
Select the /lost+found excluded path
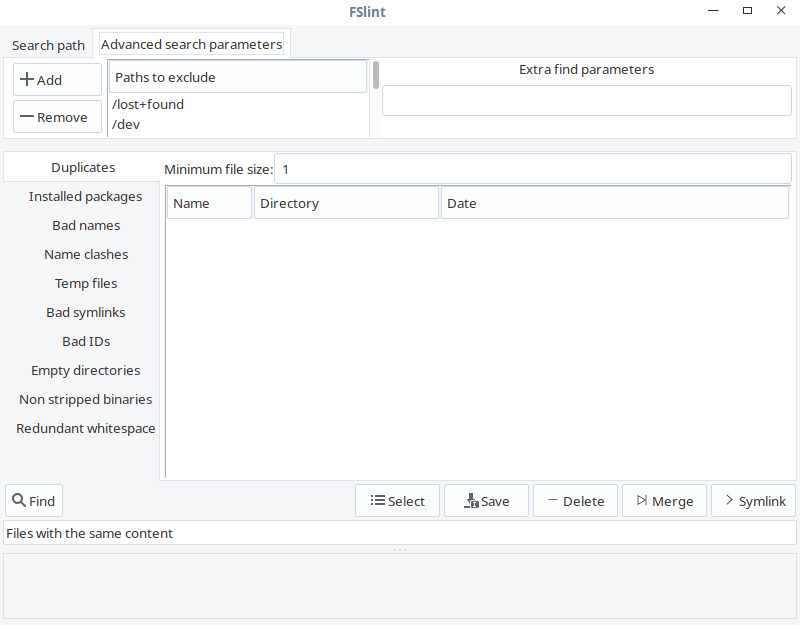[148, 104]
